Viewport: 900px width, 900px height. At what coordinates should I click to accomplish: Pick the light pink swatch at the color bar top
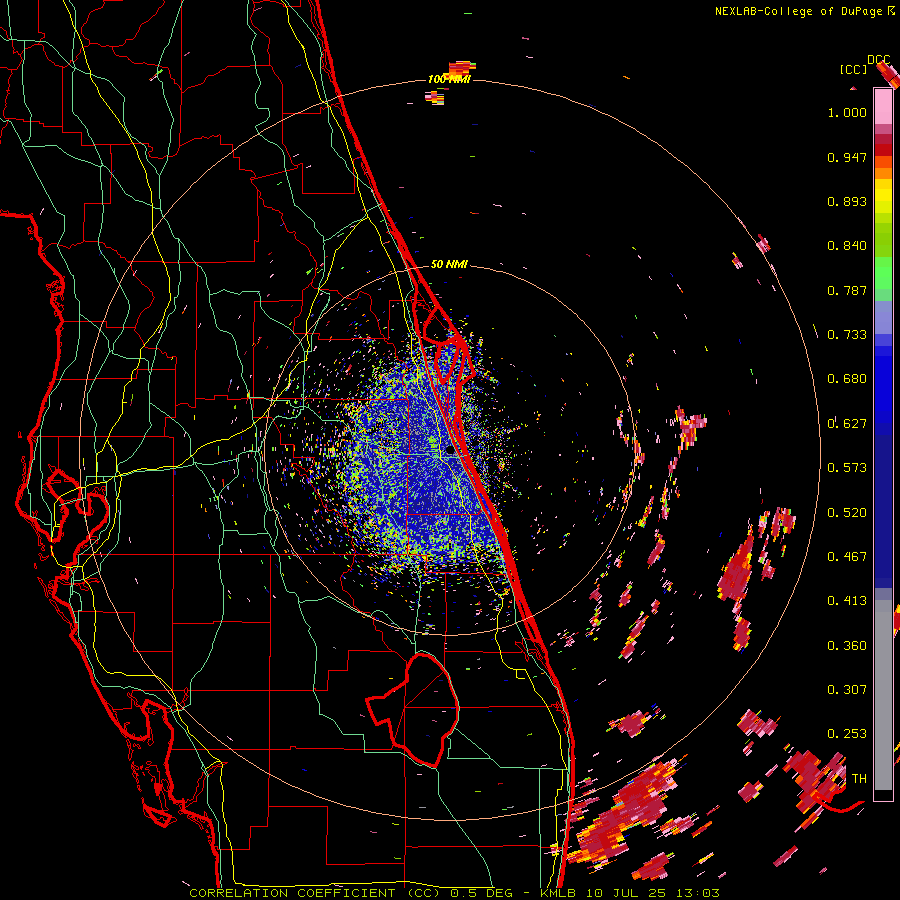[x=883, y=106]
